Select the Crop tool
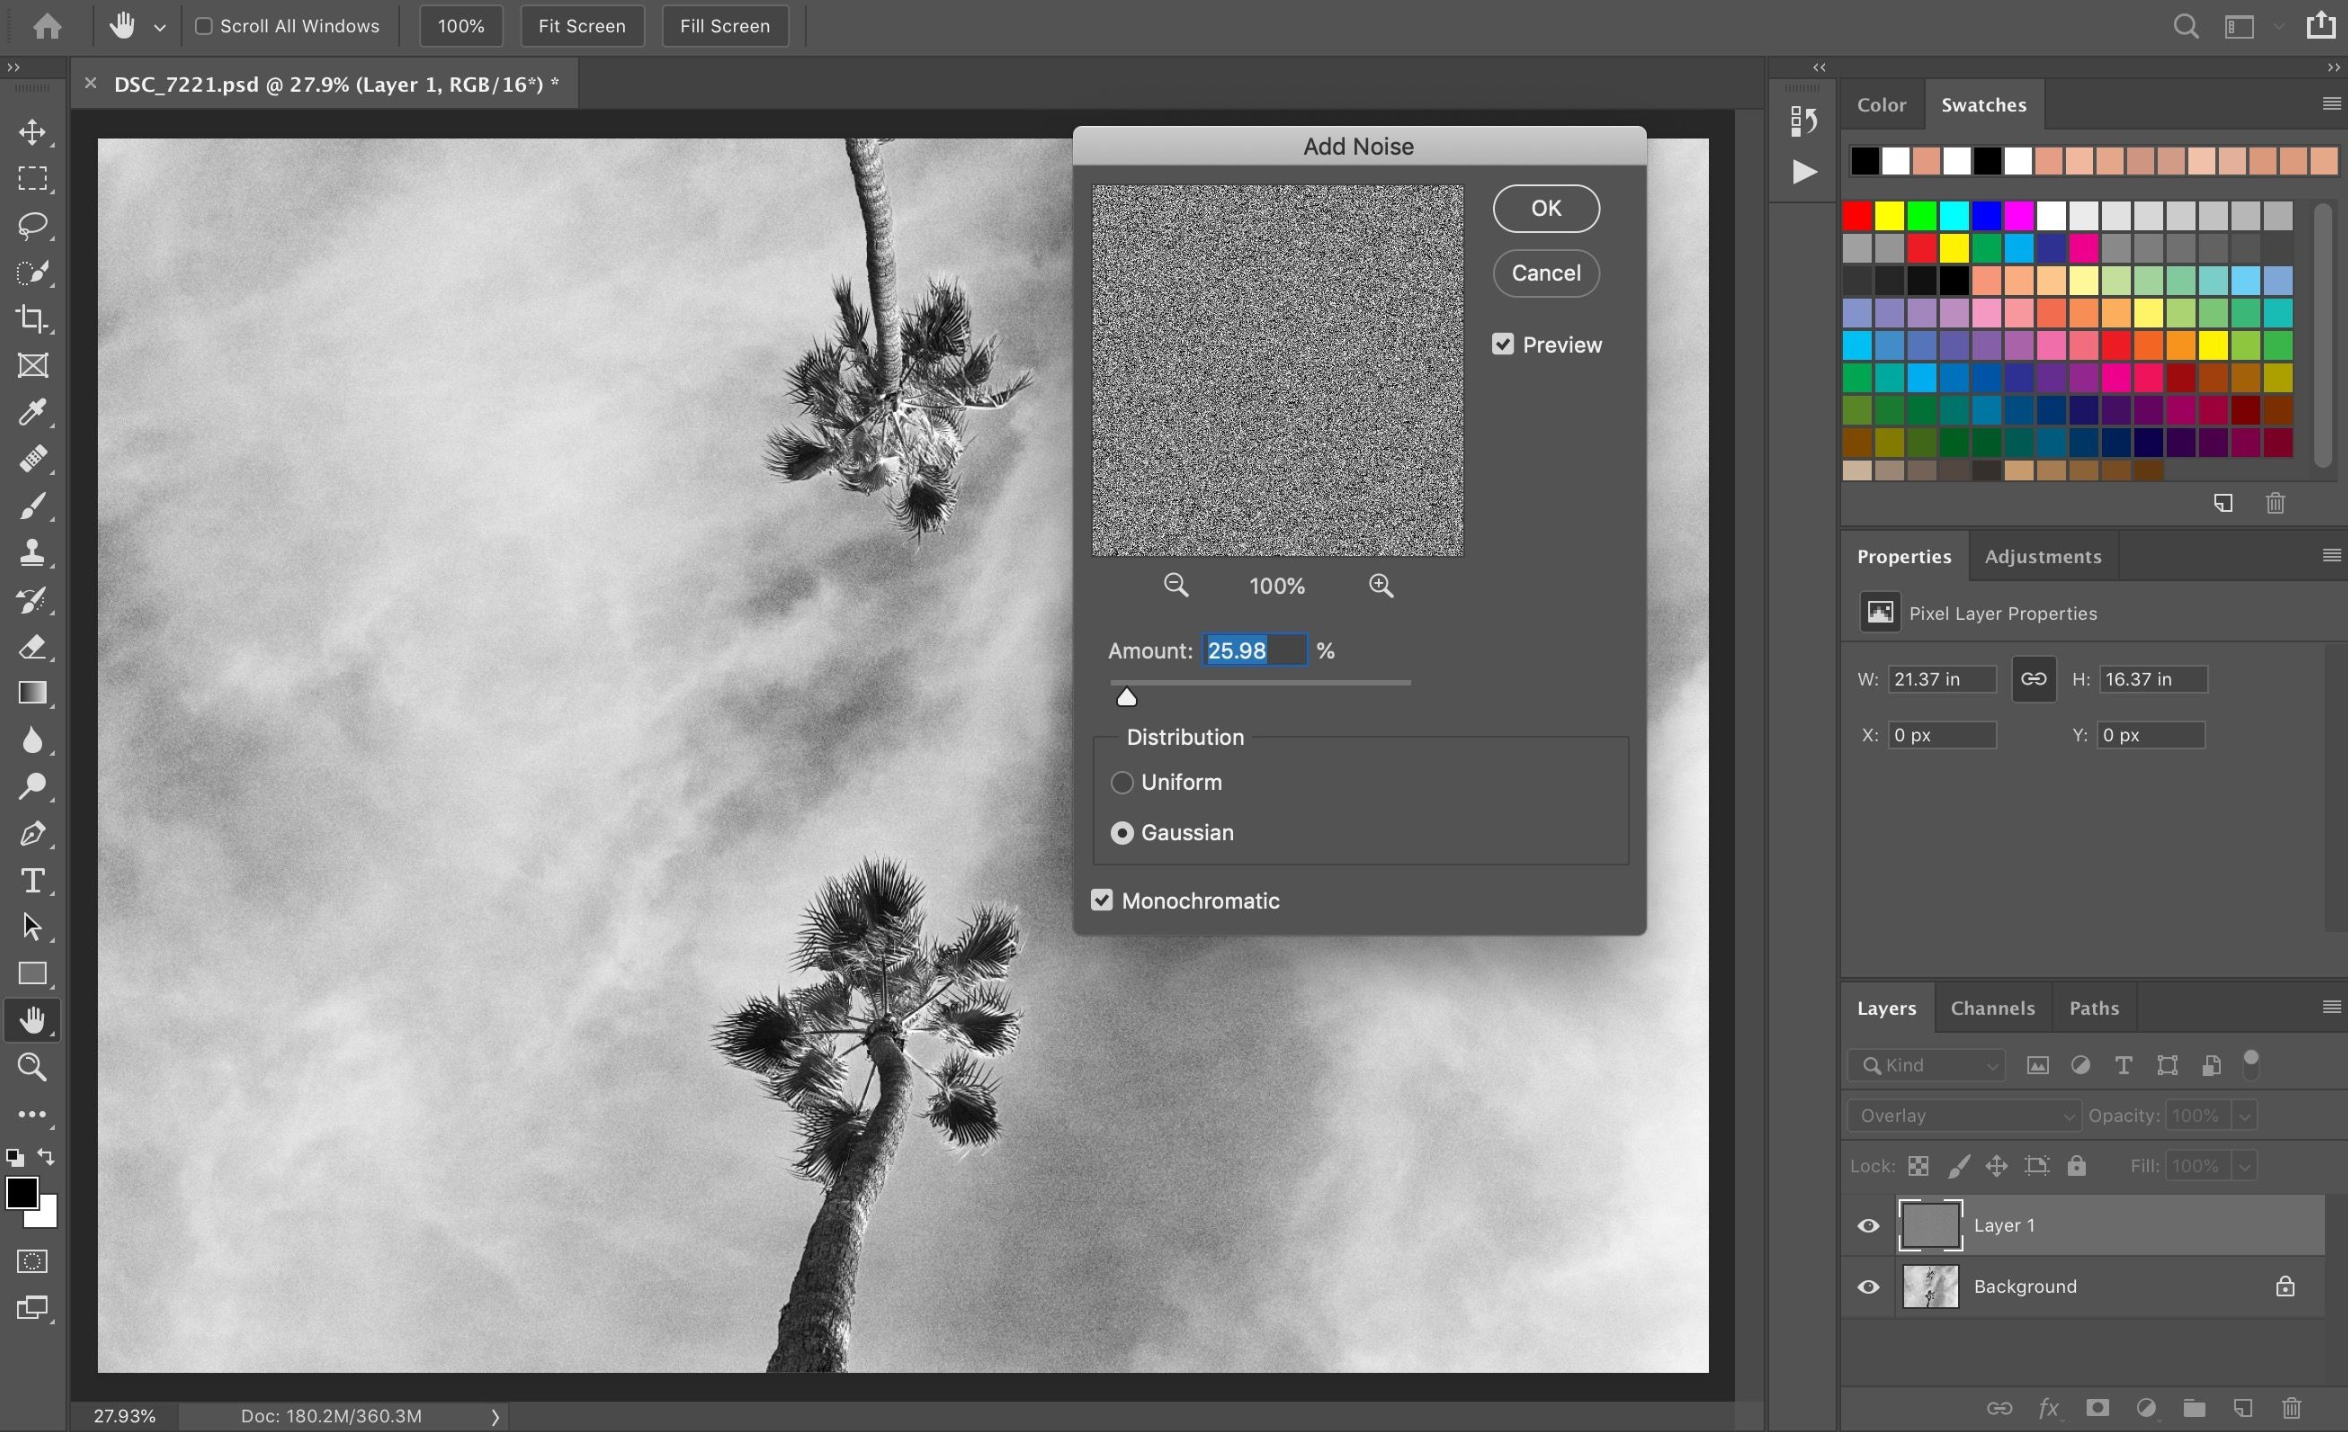Viewport: 2348px width, 1432px height. pos(33,319)
